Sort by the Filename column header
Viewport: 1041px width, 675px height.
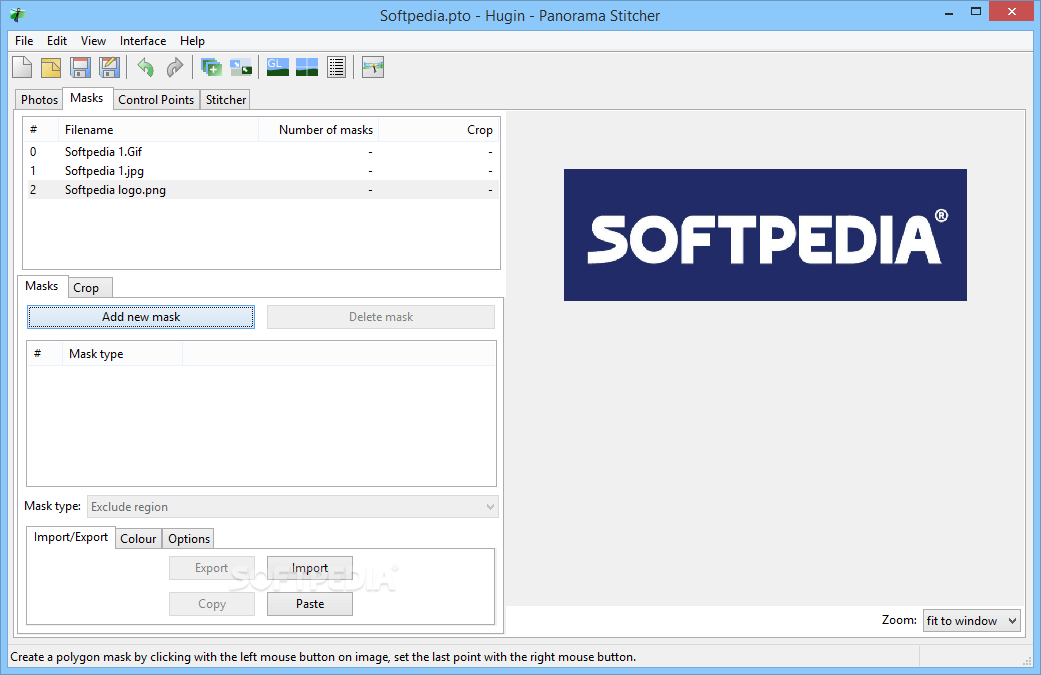click(158, 130)
